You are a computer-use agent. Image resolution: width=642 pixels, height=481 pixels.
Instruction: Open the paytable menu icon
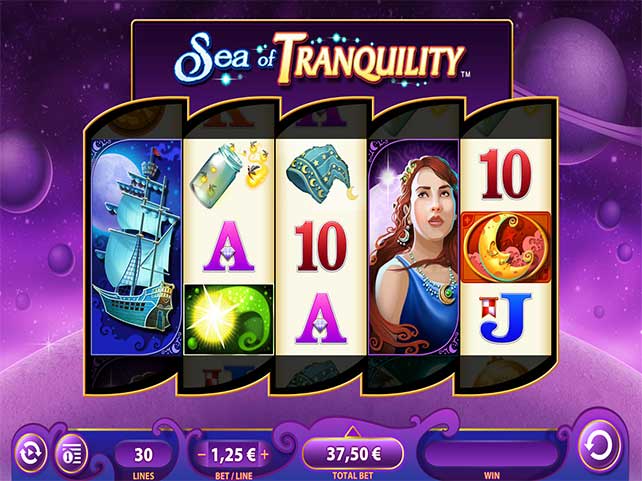click(72, 454)
